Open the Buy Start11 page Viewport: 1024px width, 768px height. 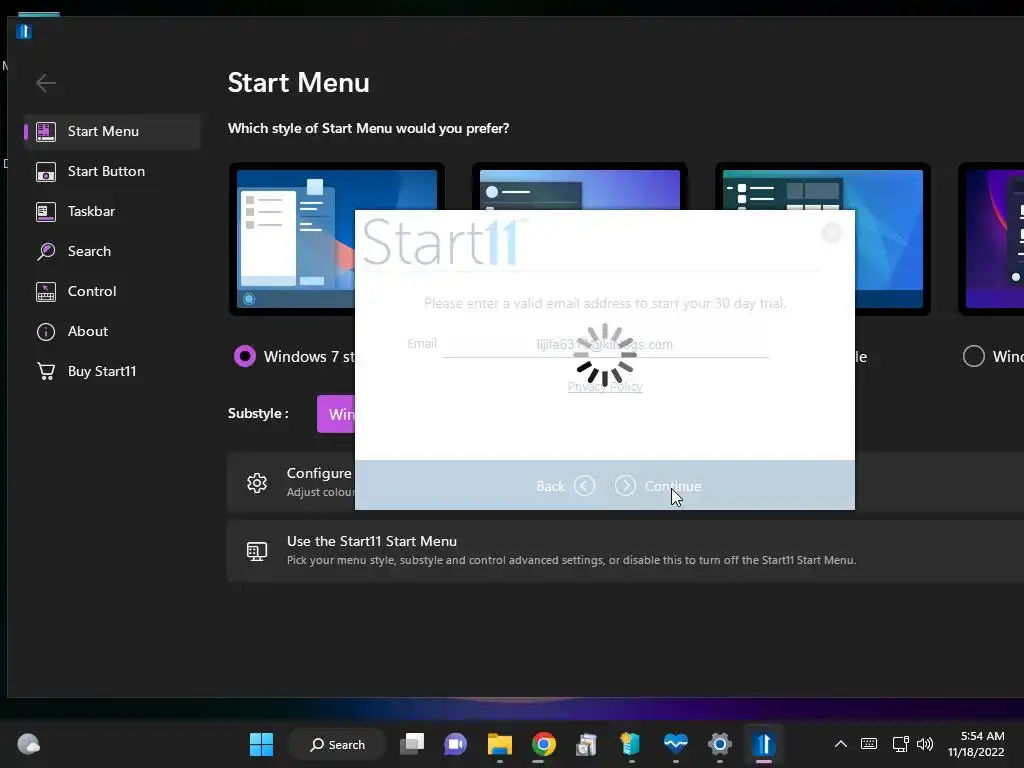[112, 371]
